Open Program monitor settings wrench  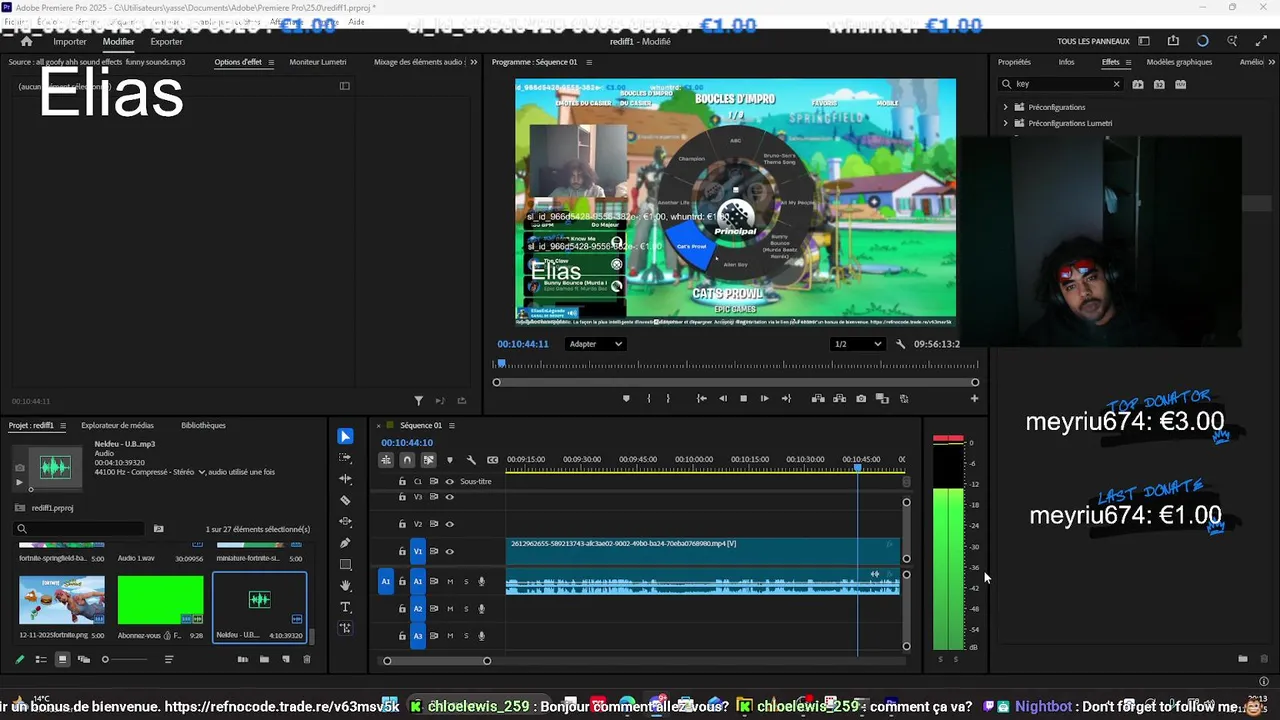tap(900, 344)
